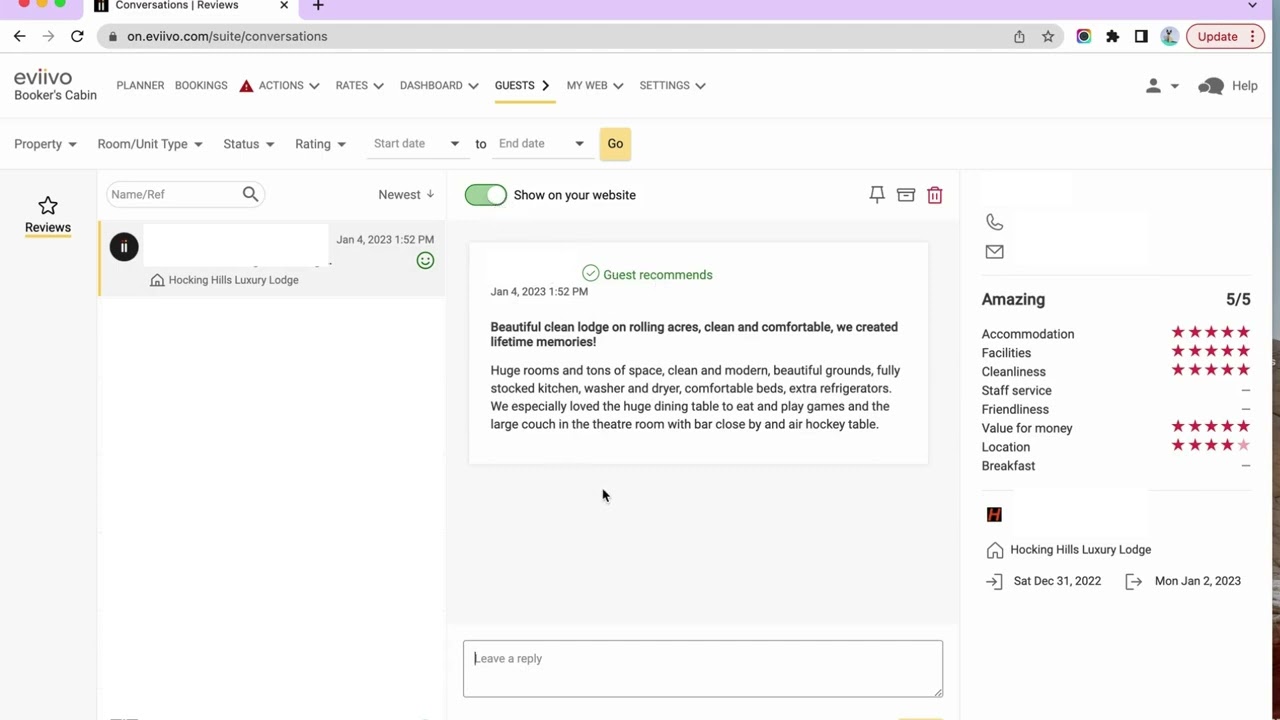
Task: Click the Sat Dec 31, 2022 date
Action: pos(1057,581)
